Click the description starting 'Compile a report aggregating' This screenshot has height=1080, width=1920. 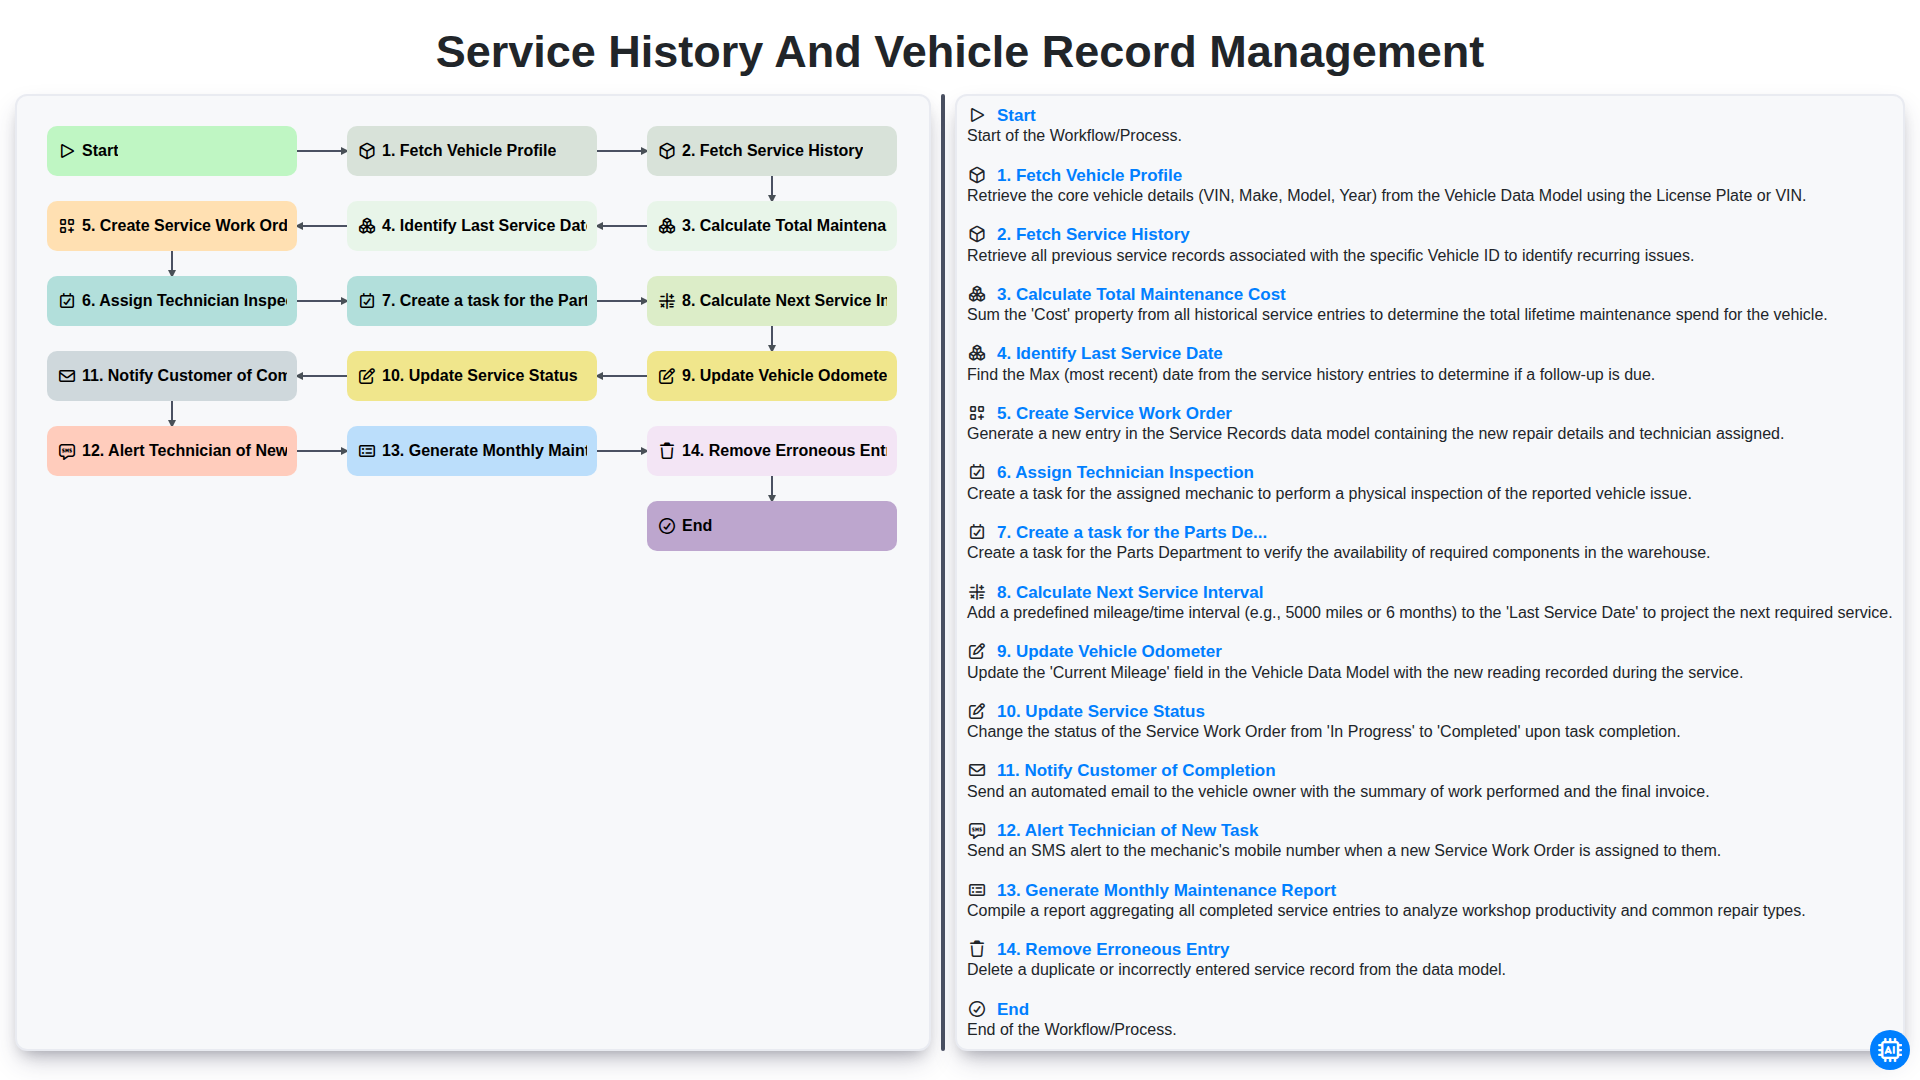(x=1386, y=911)
